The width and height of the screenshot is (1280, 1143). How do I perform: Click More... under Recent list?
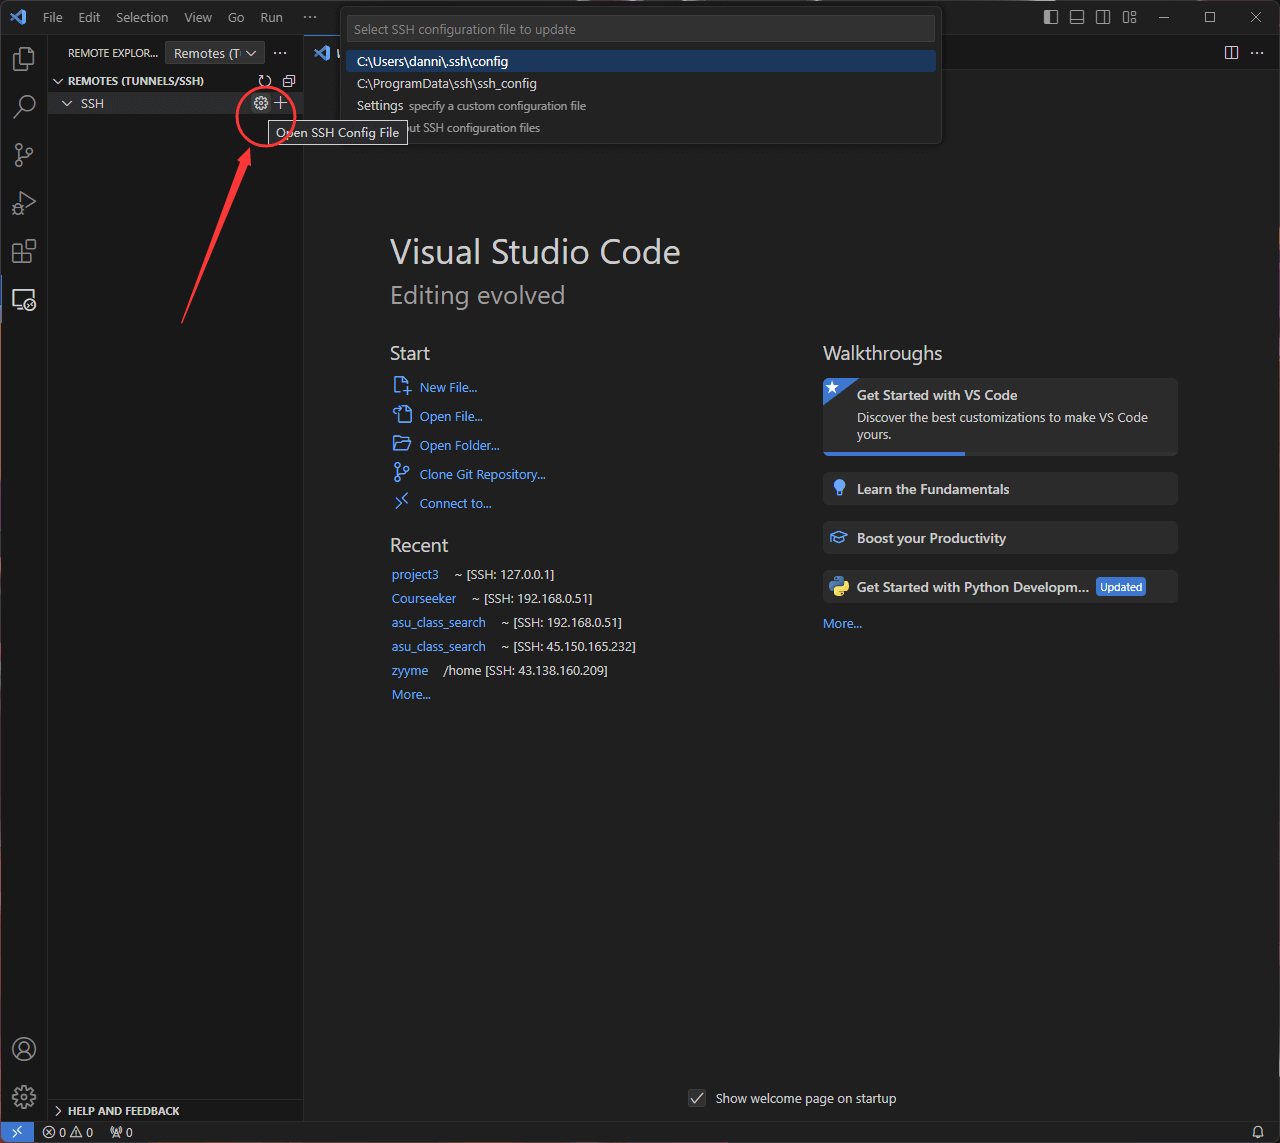[411, 694]
